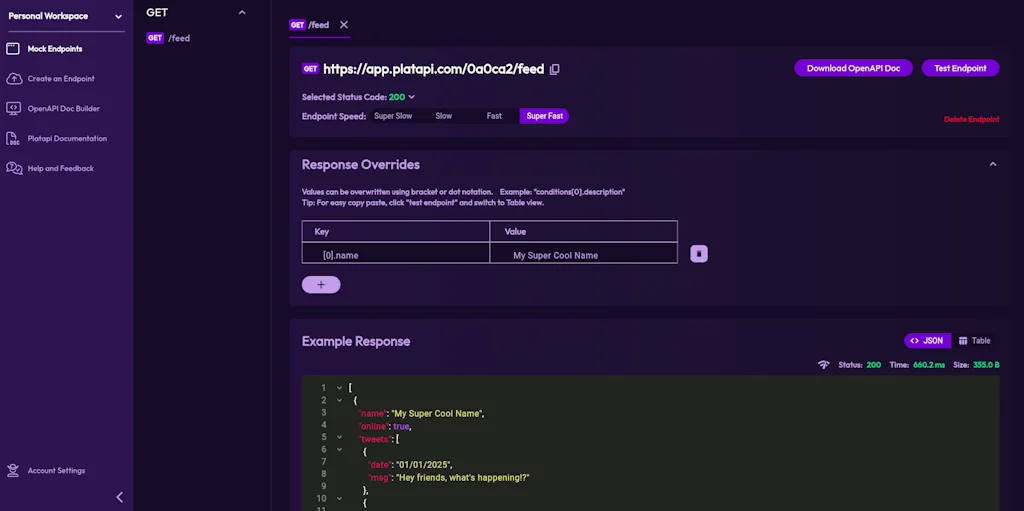Open Help and Feedback
The image size is (1024, 511).
(61, 169)
